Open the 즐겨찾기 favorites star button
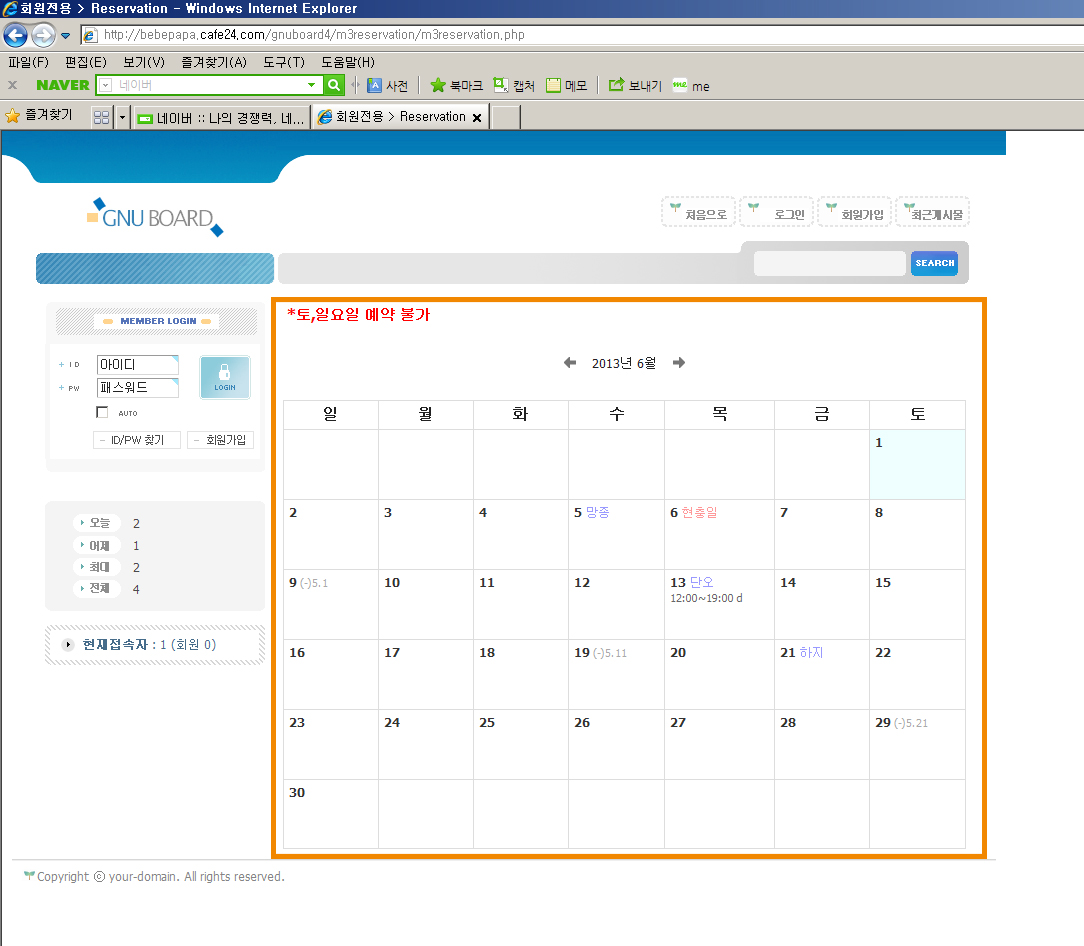This screenshot has width=1084, height=946. coord(39,115)
